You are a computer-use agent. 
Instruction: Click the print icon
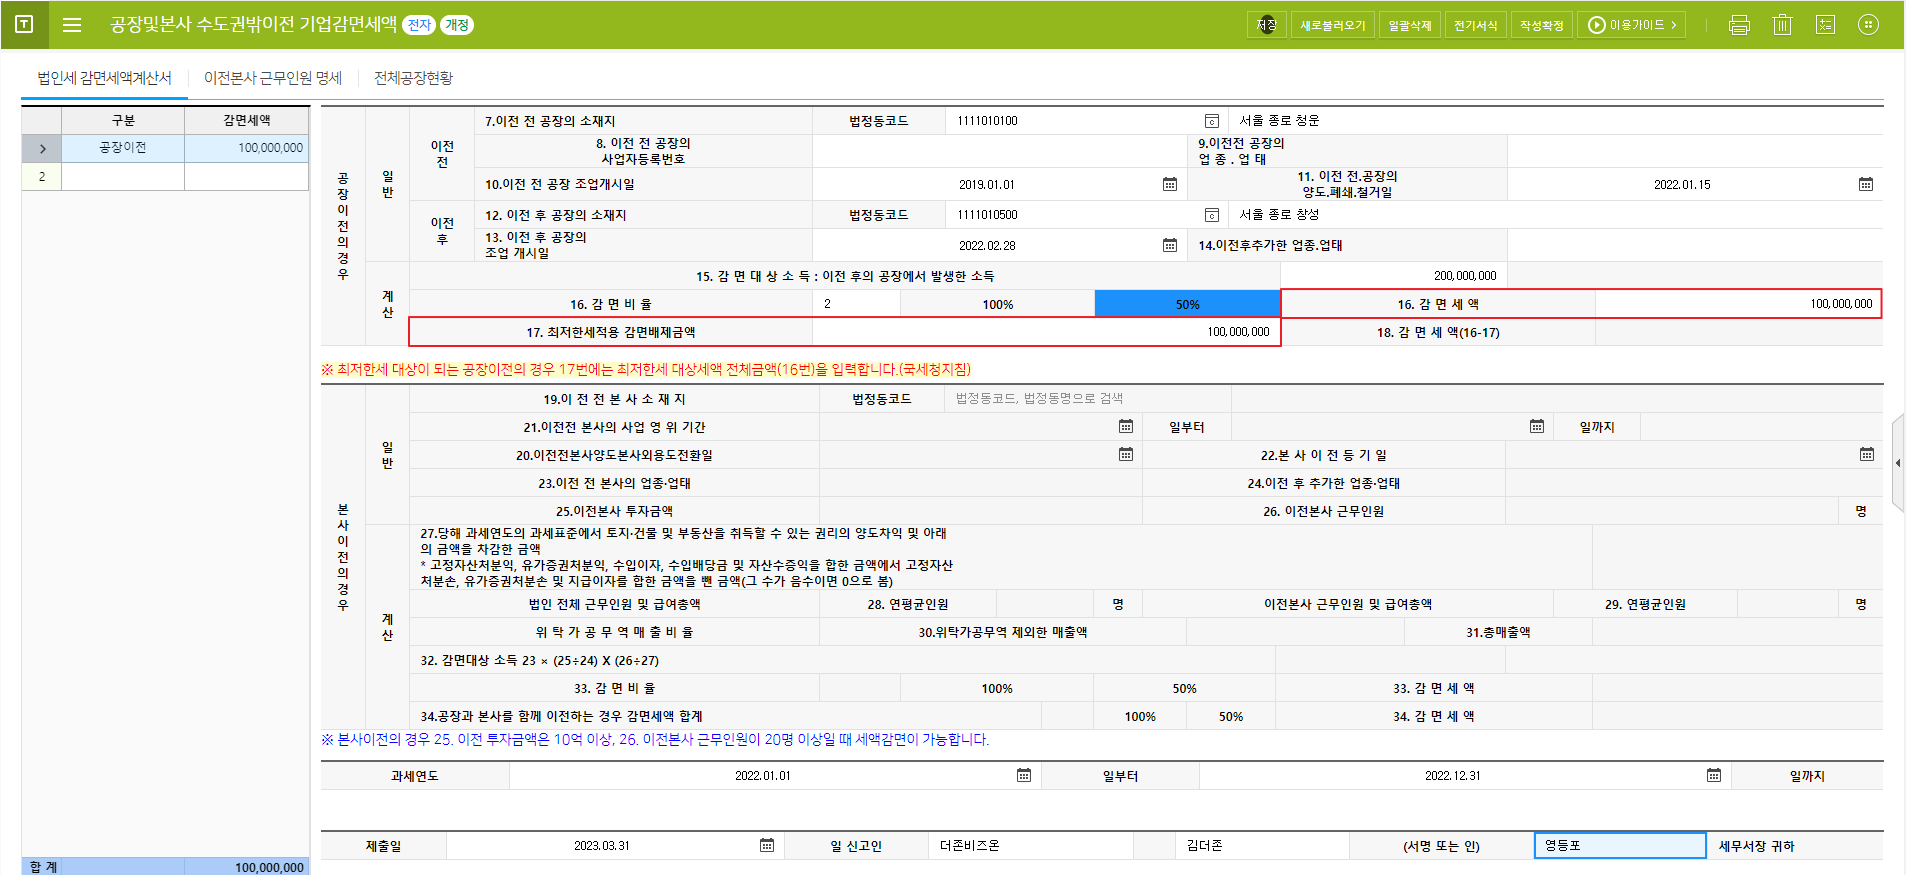(x=1739, y=25)
